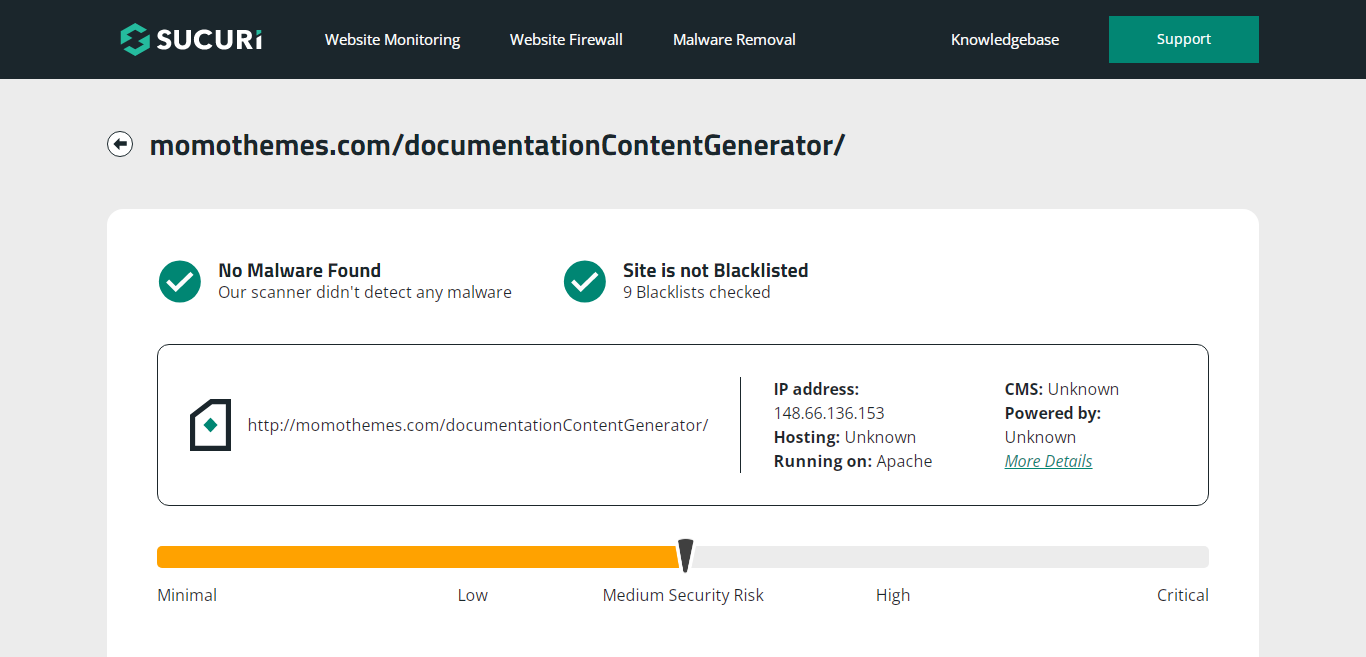1366x657 pixels.
Task: Click the page file icon next to the scanned URL
Action: tap(210, 425)
